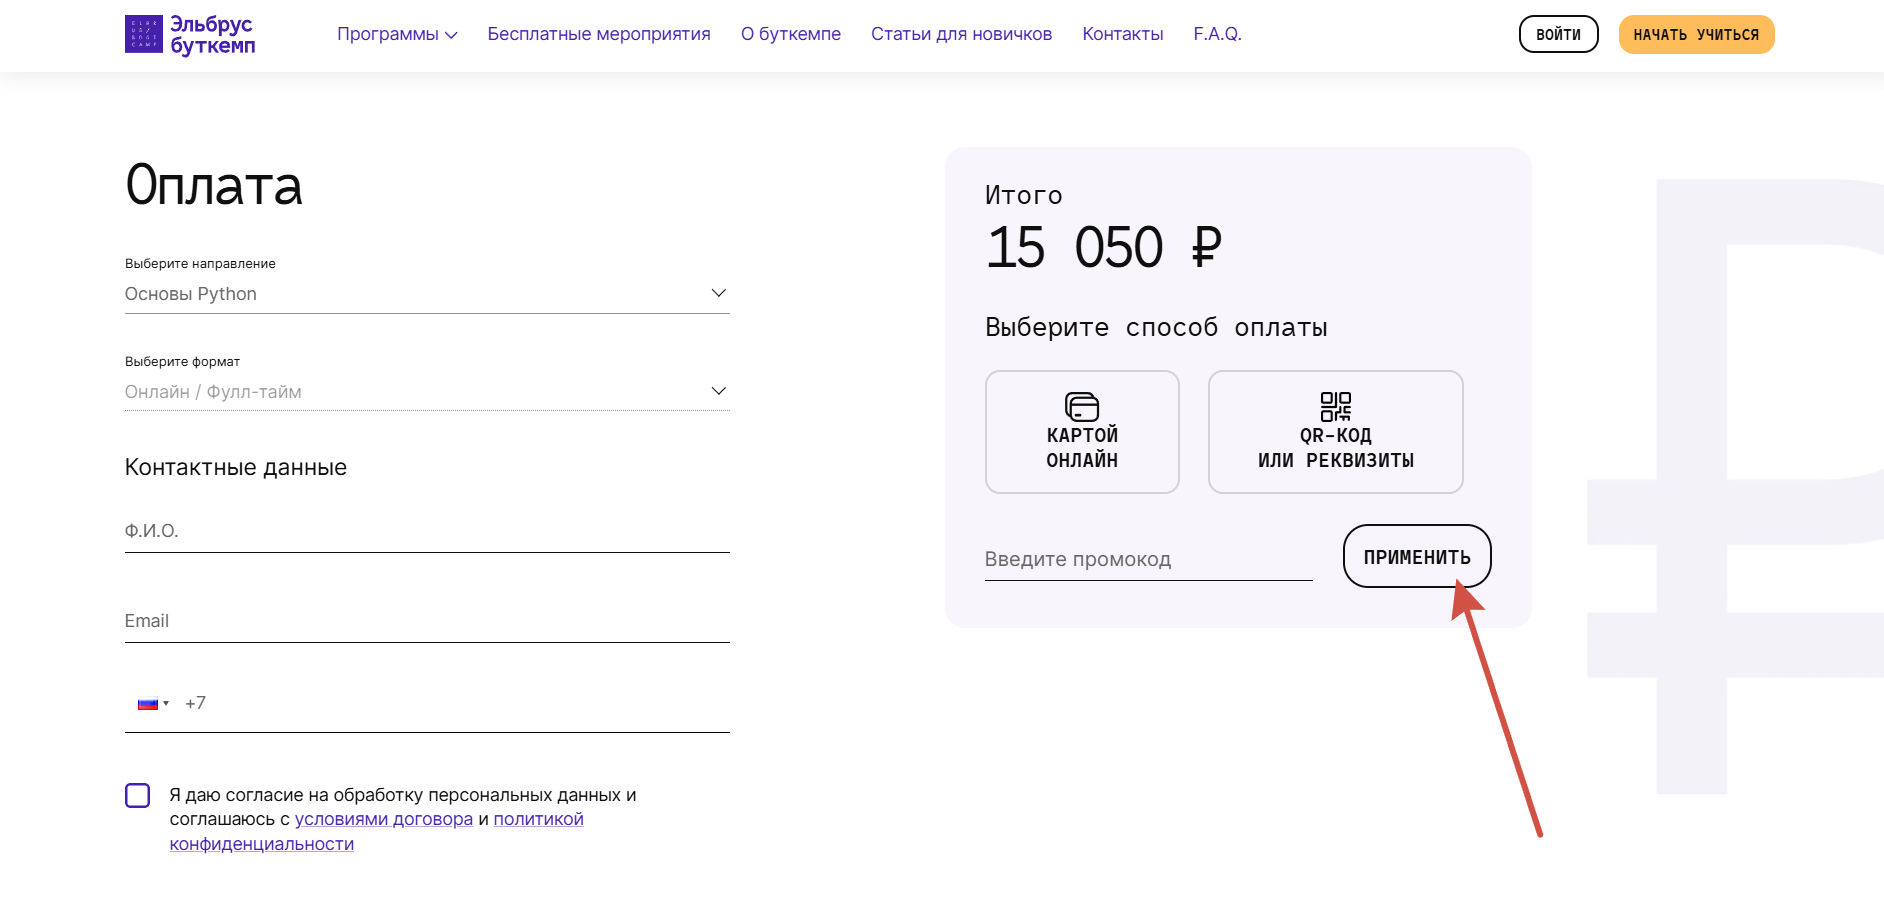Open the О буткемпе page
This screenshot has height=900, width=1884.
[x=791, y=34]
